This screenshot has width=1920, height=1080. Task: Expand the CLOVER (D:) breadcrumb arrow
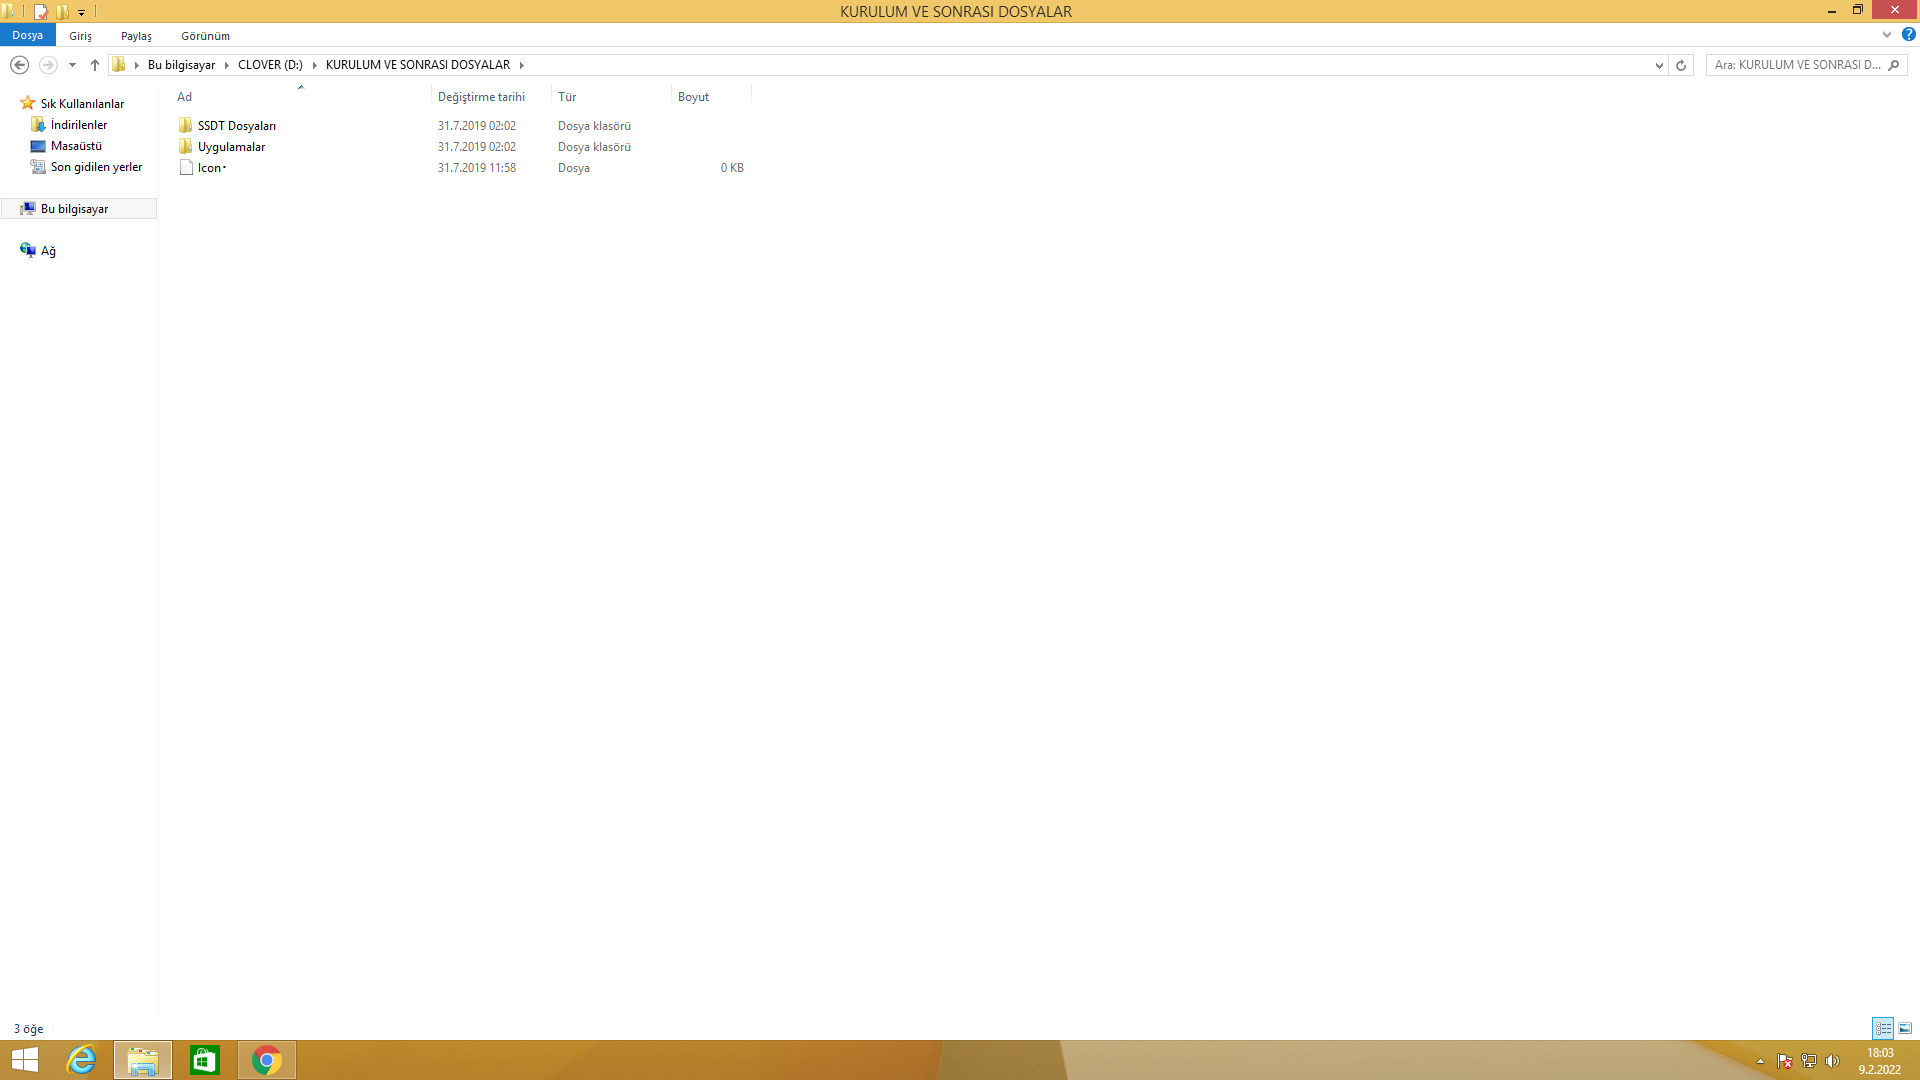(x=314, y=65)
